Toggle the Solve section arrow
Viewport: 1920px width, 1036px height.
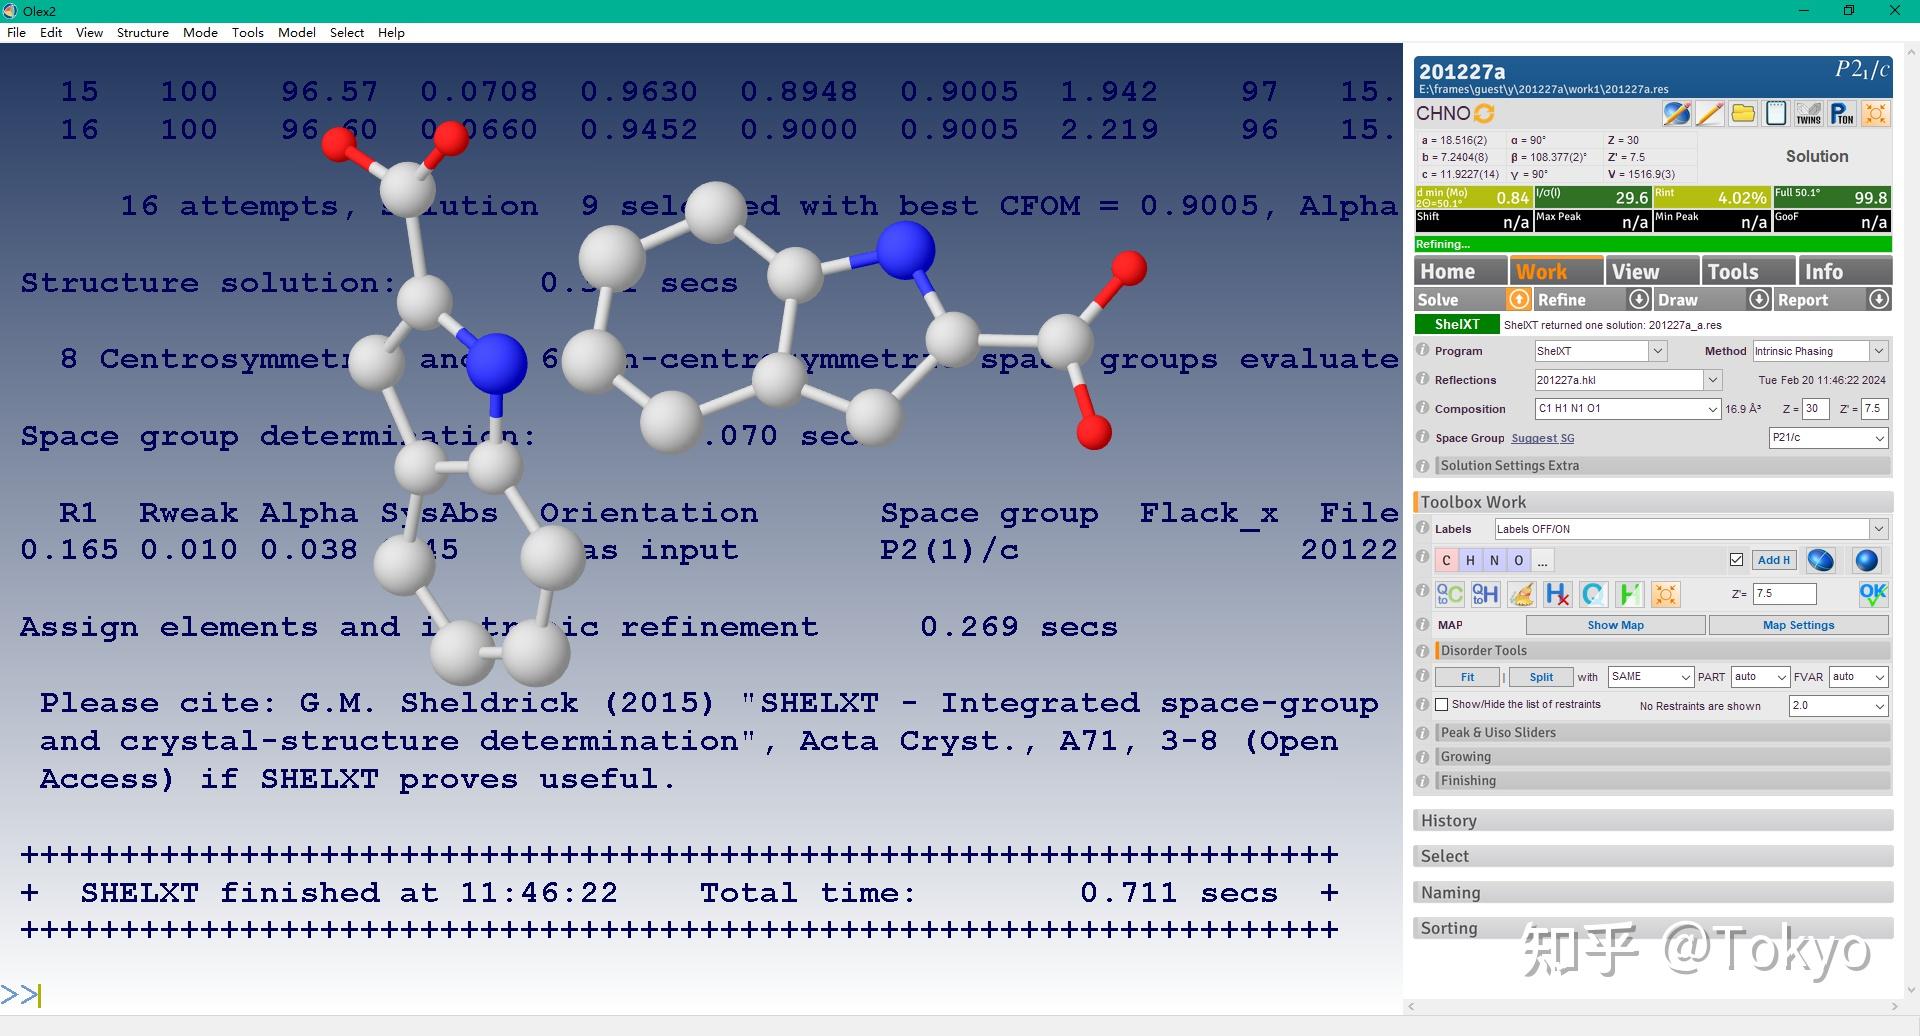1518,299
